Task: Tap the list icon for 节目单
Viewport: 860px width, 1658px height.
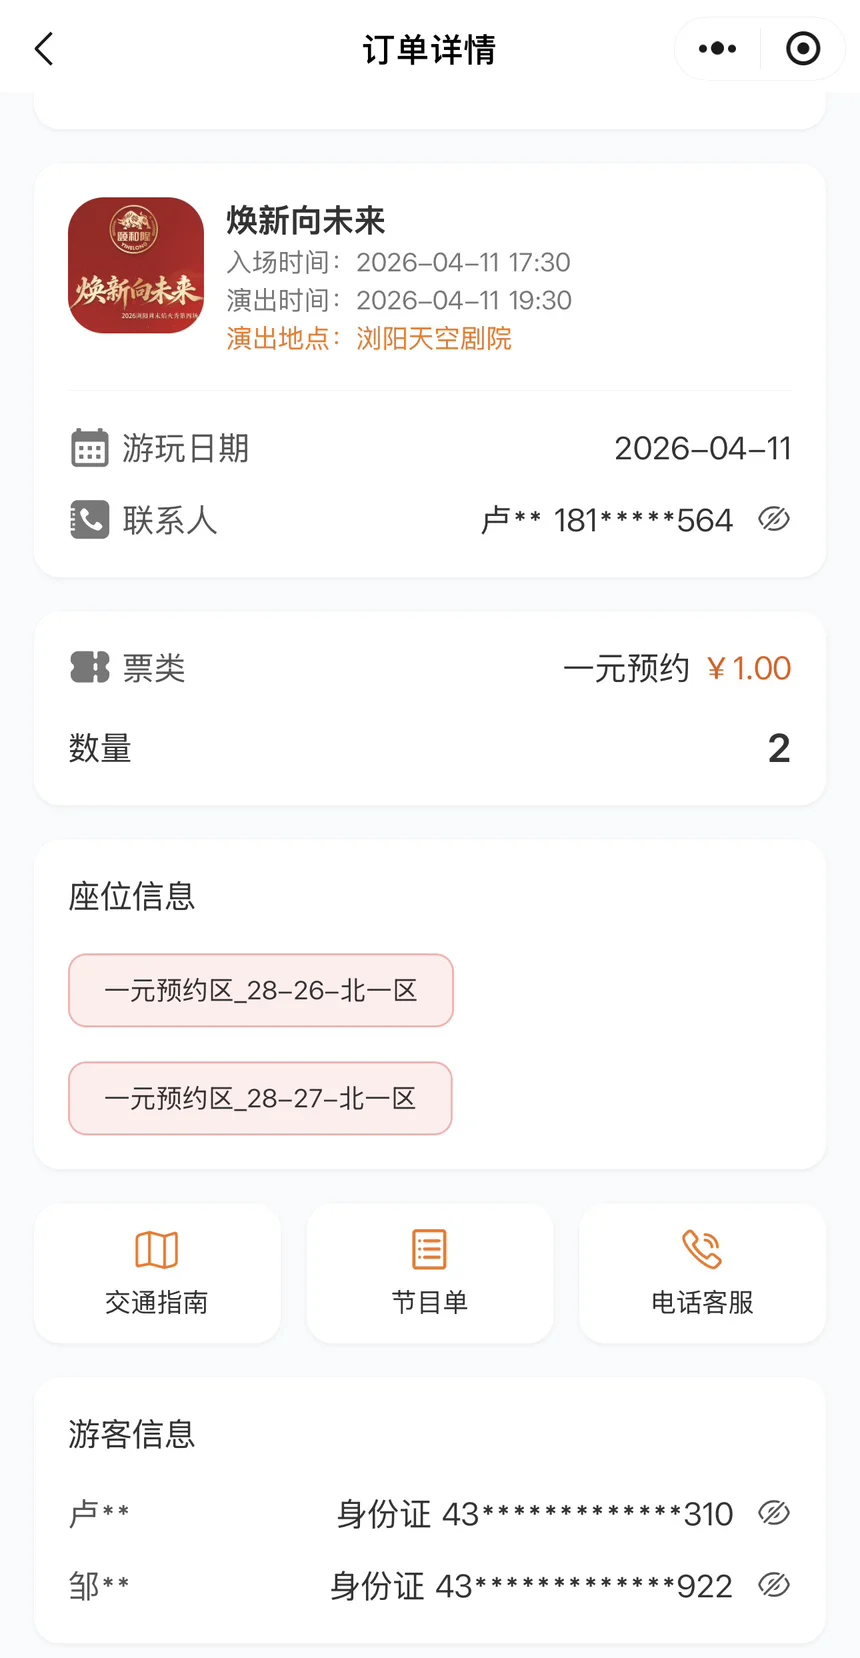Action: [x=430, y=1249]
